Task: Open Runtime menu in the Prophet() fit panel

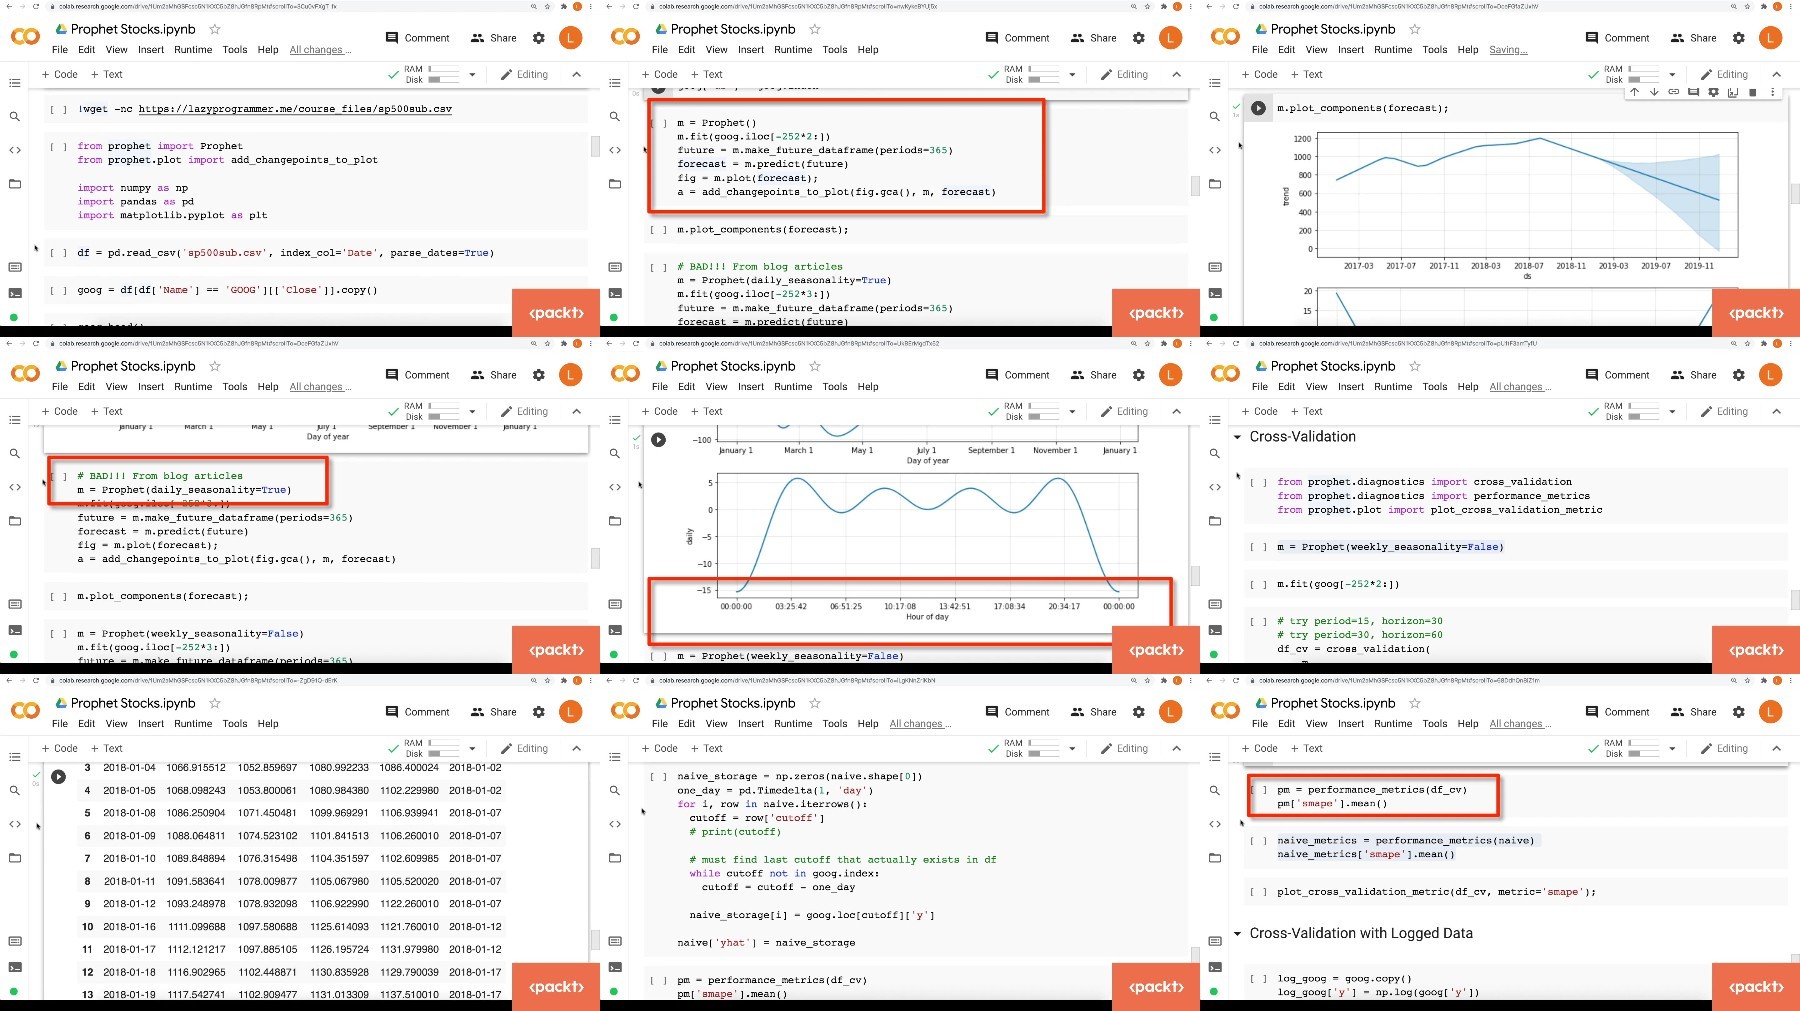Action: click(x=793, y=50)
